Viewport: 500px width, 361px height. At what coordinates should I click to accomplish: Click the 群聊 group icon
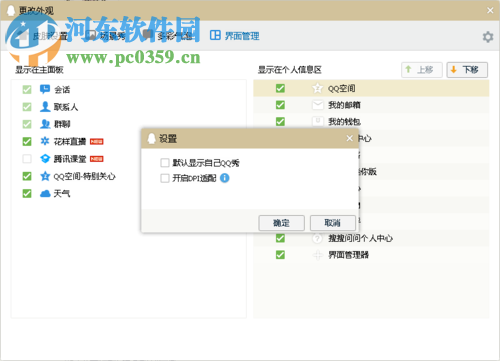tap(45, 124)
